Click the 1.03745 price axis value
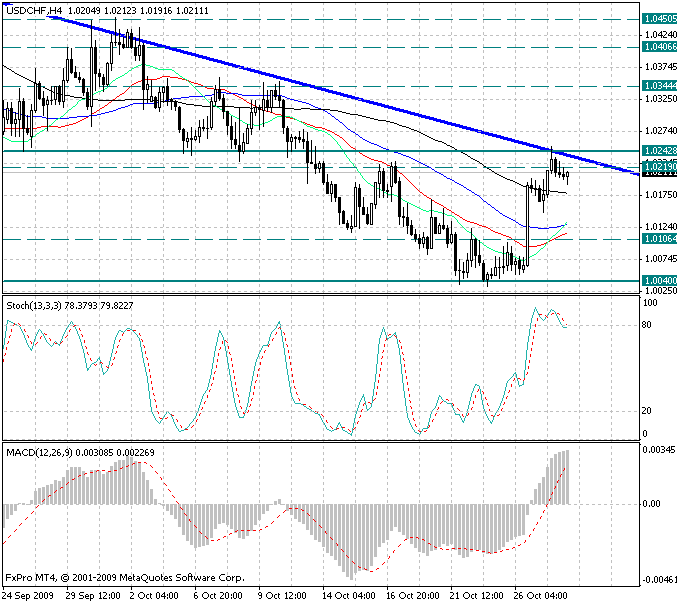This screenshot has height=603, width=677. pyautogui.click(x=661, y=66)
